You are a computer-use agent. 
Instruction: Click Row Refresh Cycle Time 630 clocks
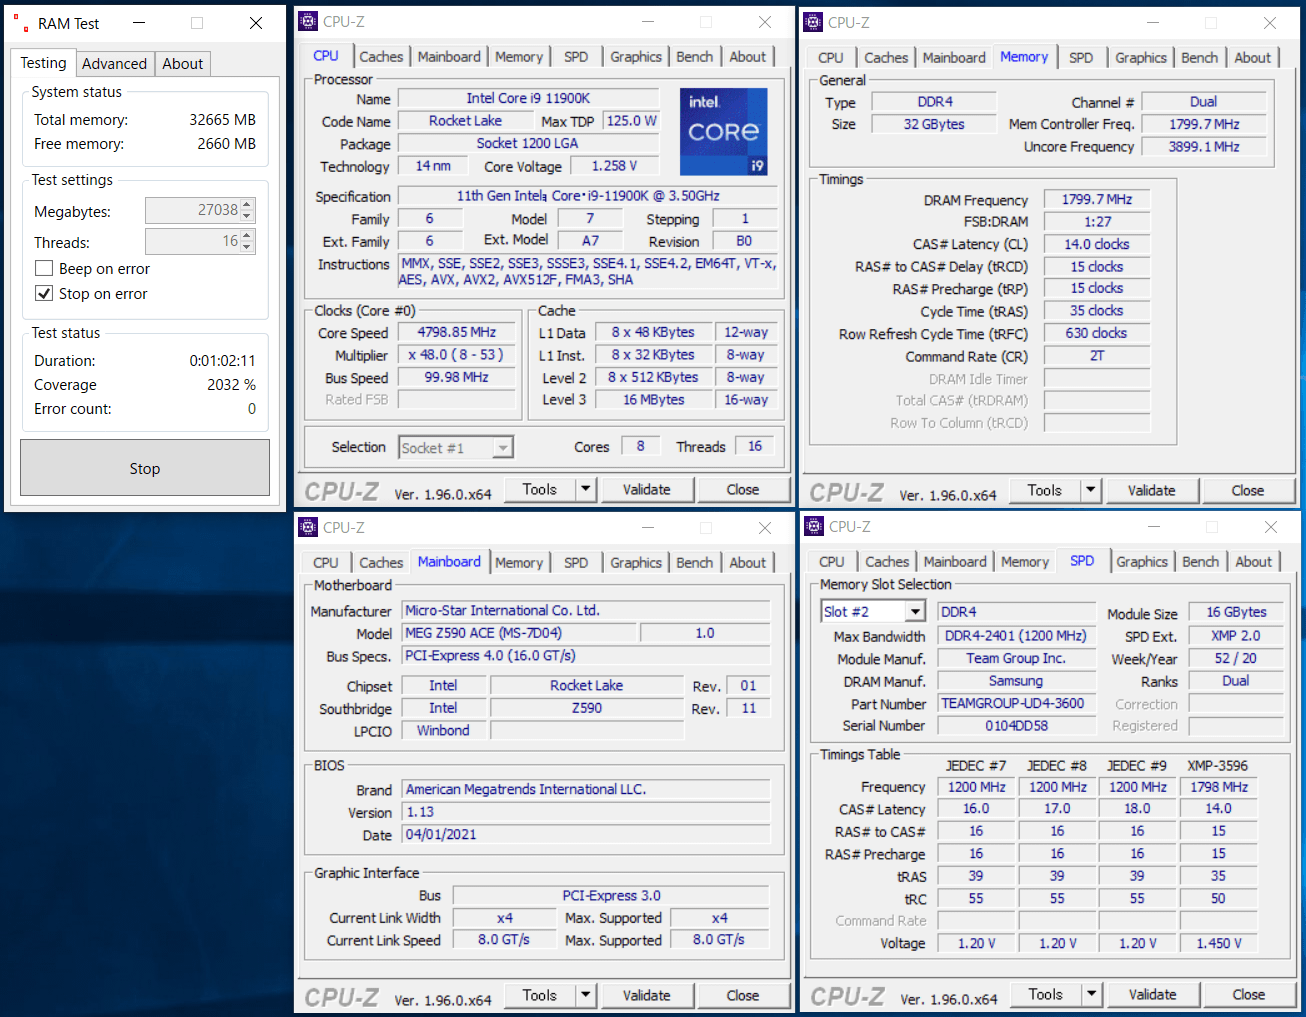click(1097, 333)
